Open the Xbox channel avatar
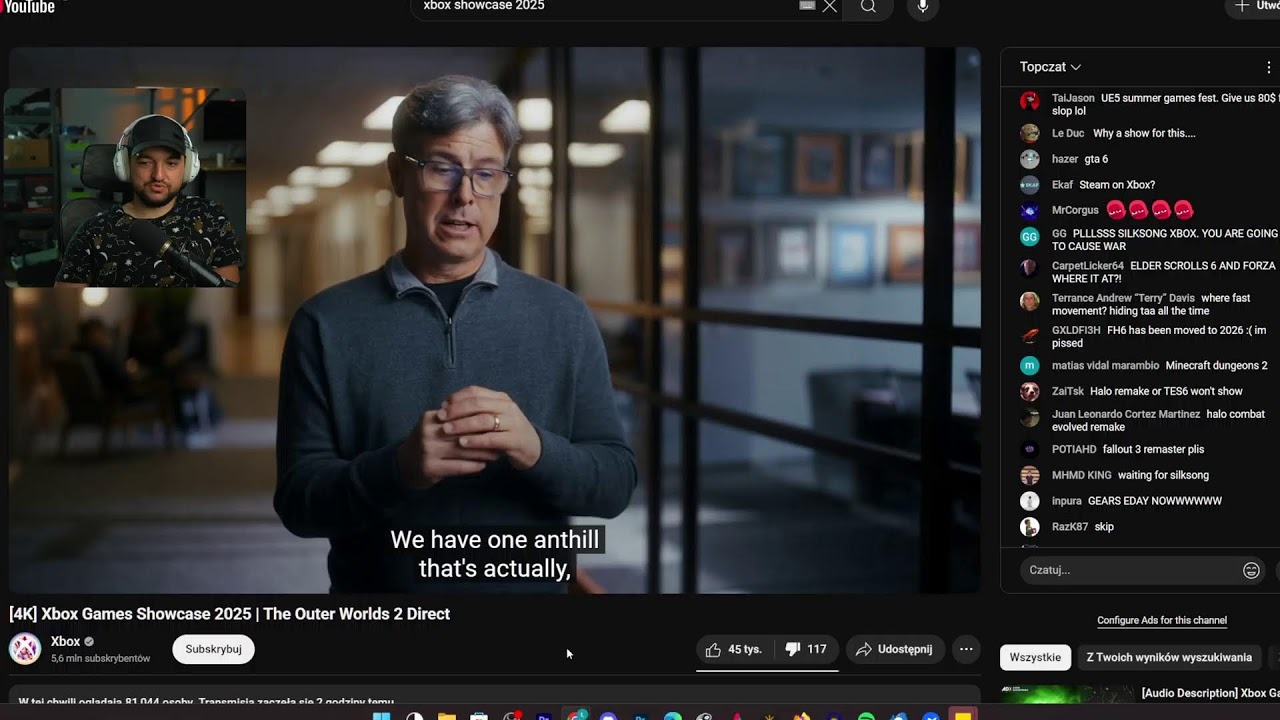This screenshot has height=720, width=1280. pos(25,649)
